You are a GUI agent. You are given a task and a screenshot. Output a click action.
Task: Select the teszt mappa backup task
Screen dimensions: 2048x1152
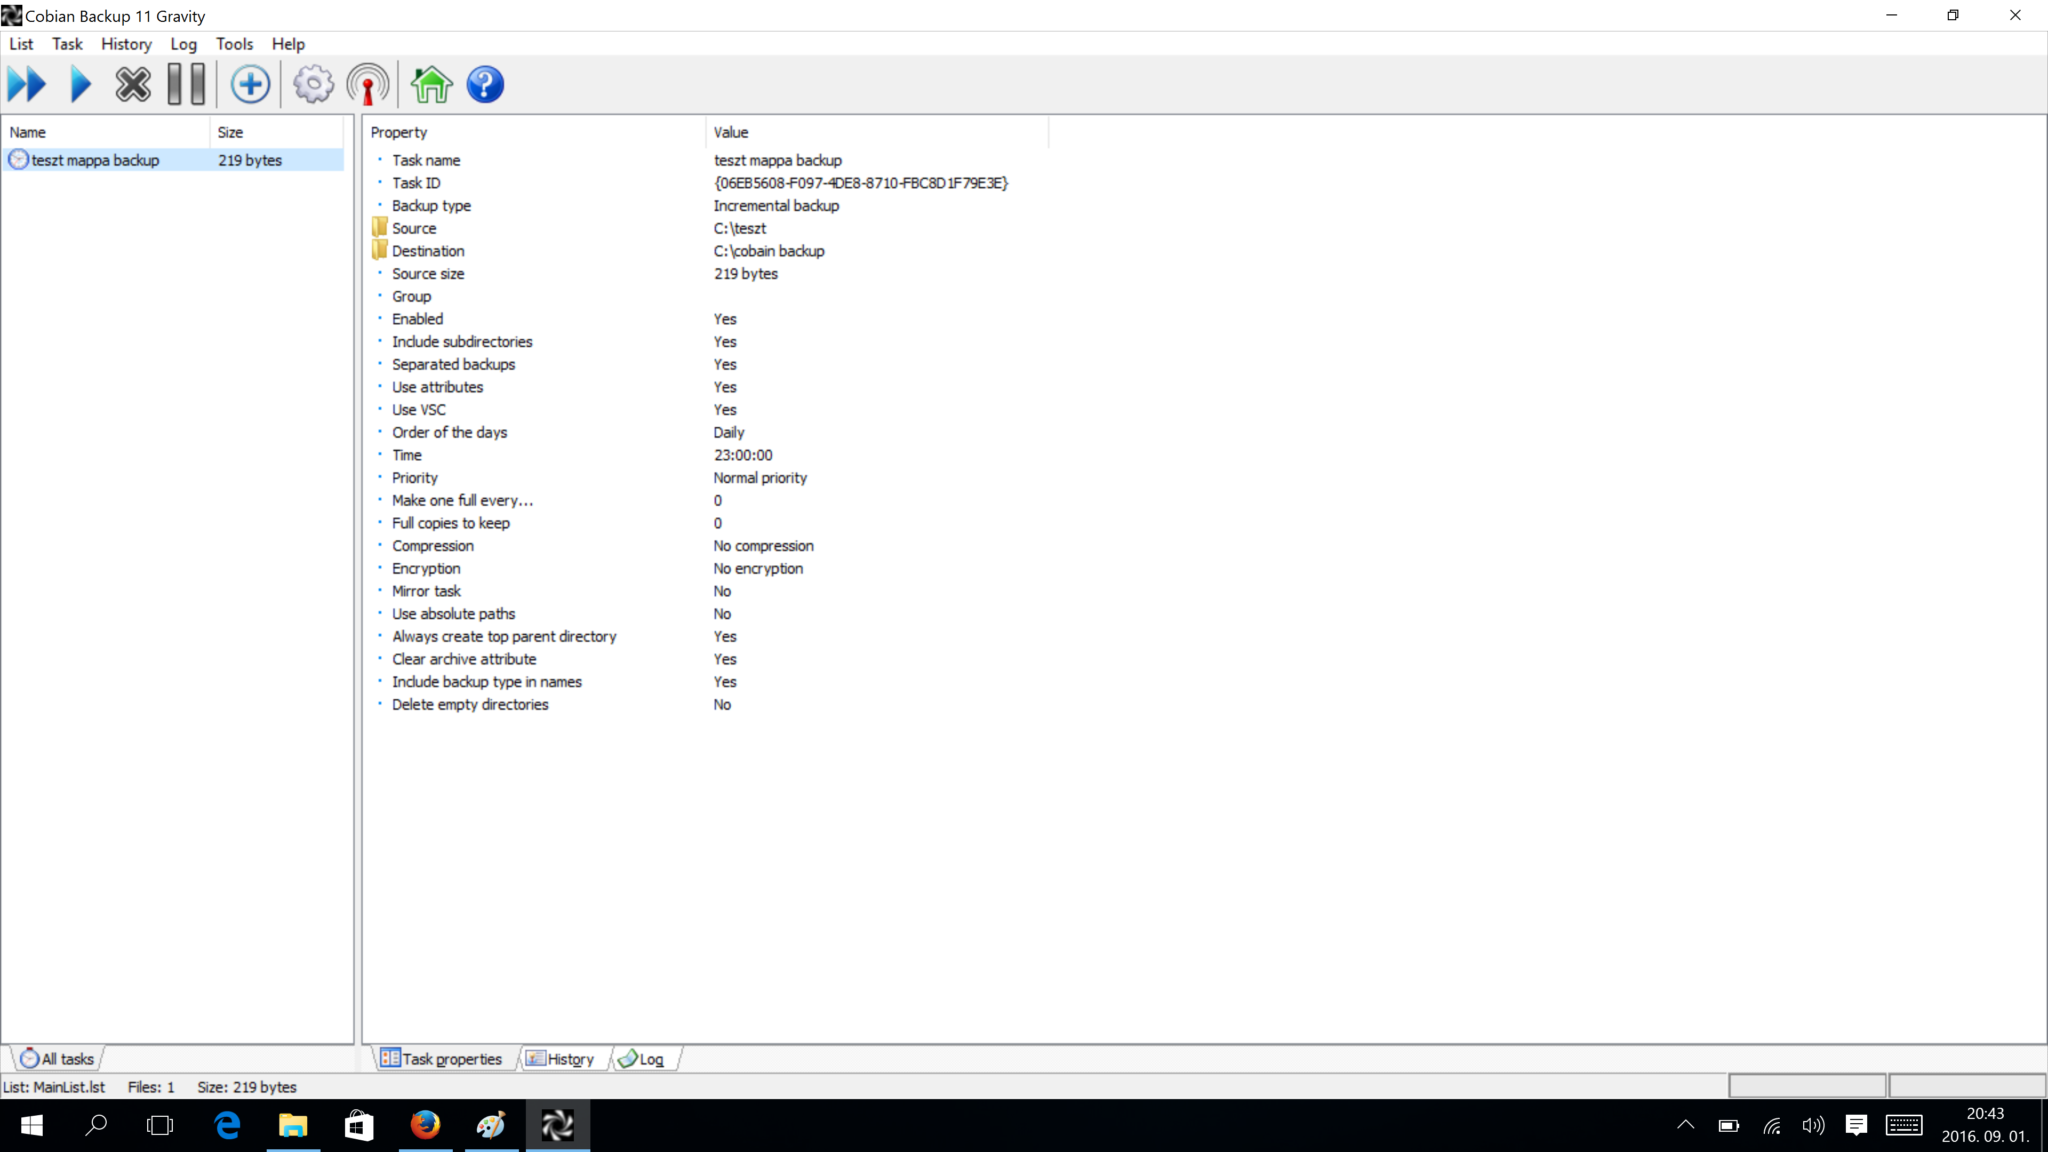click(95, 160)
